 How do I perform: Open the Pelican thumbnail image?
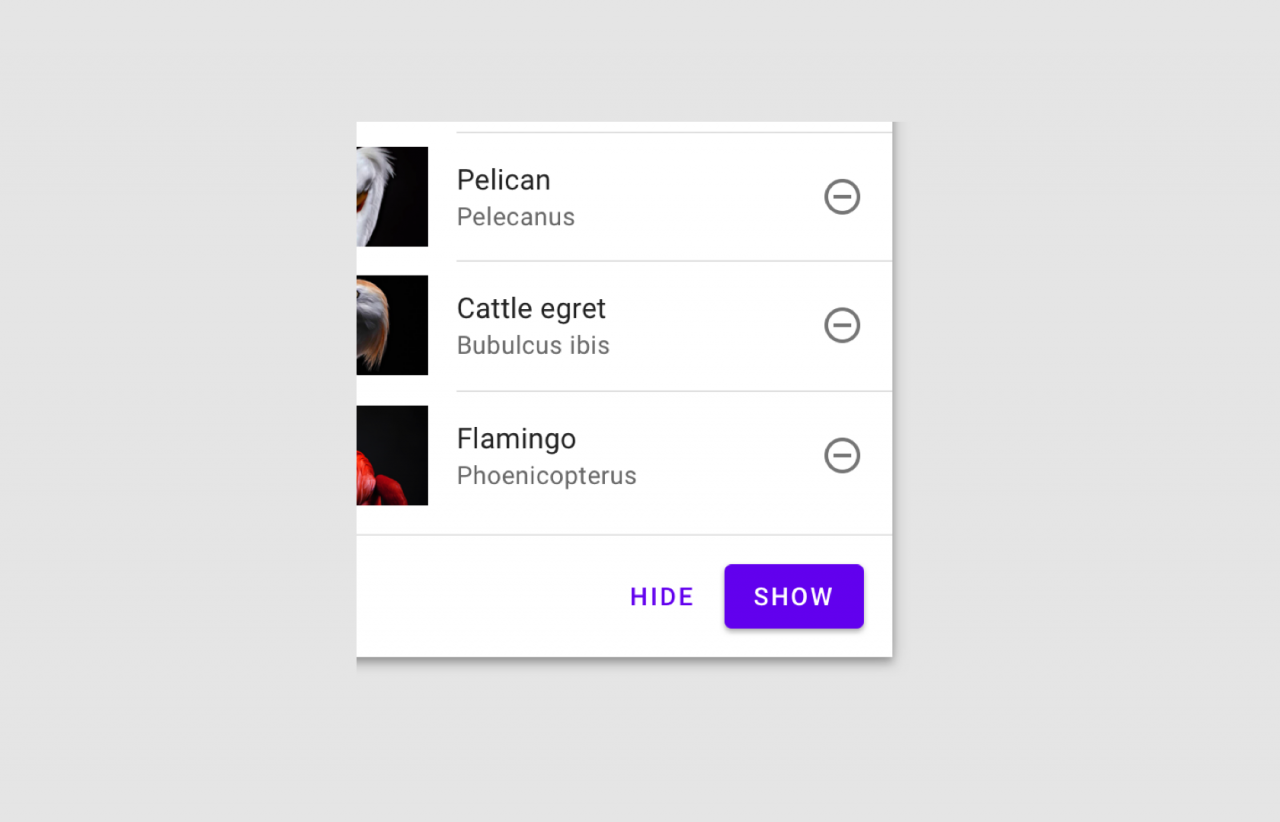(392, 197)
